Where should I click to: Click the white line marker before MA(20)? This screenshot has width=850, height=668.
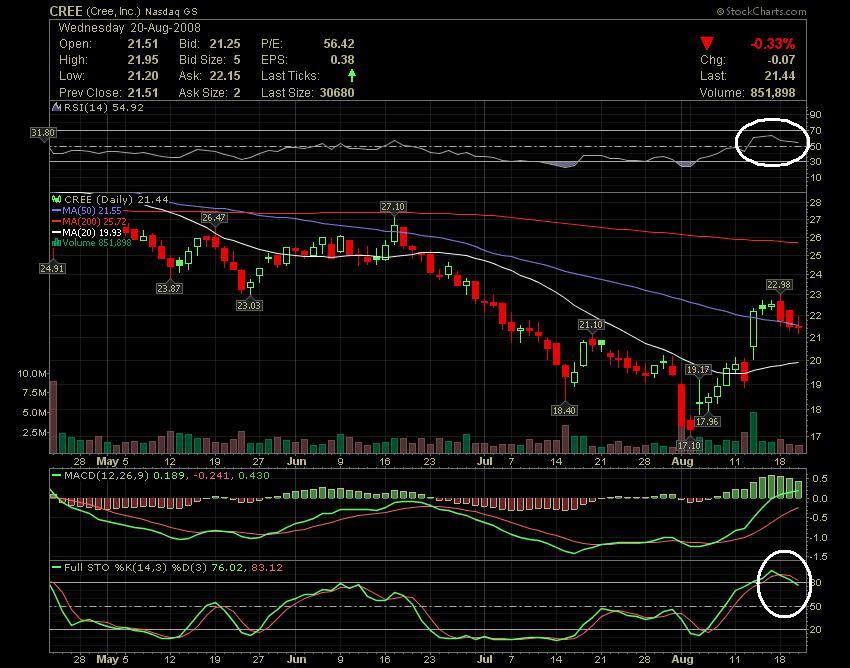click(x=56, y=232)
